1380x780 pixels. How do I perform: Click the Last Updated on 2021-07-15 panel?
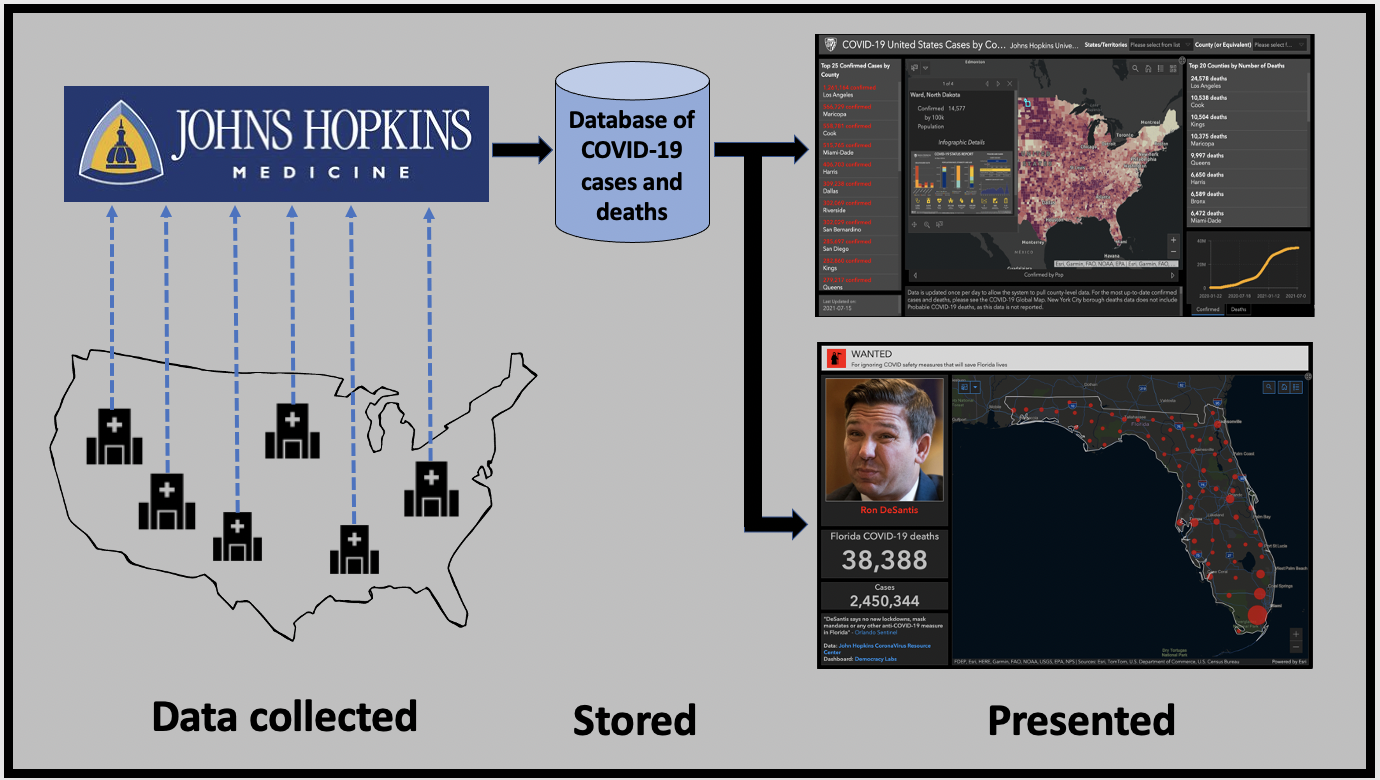point(859,305)
